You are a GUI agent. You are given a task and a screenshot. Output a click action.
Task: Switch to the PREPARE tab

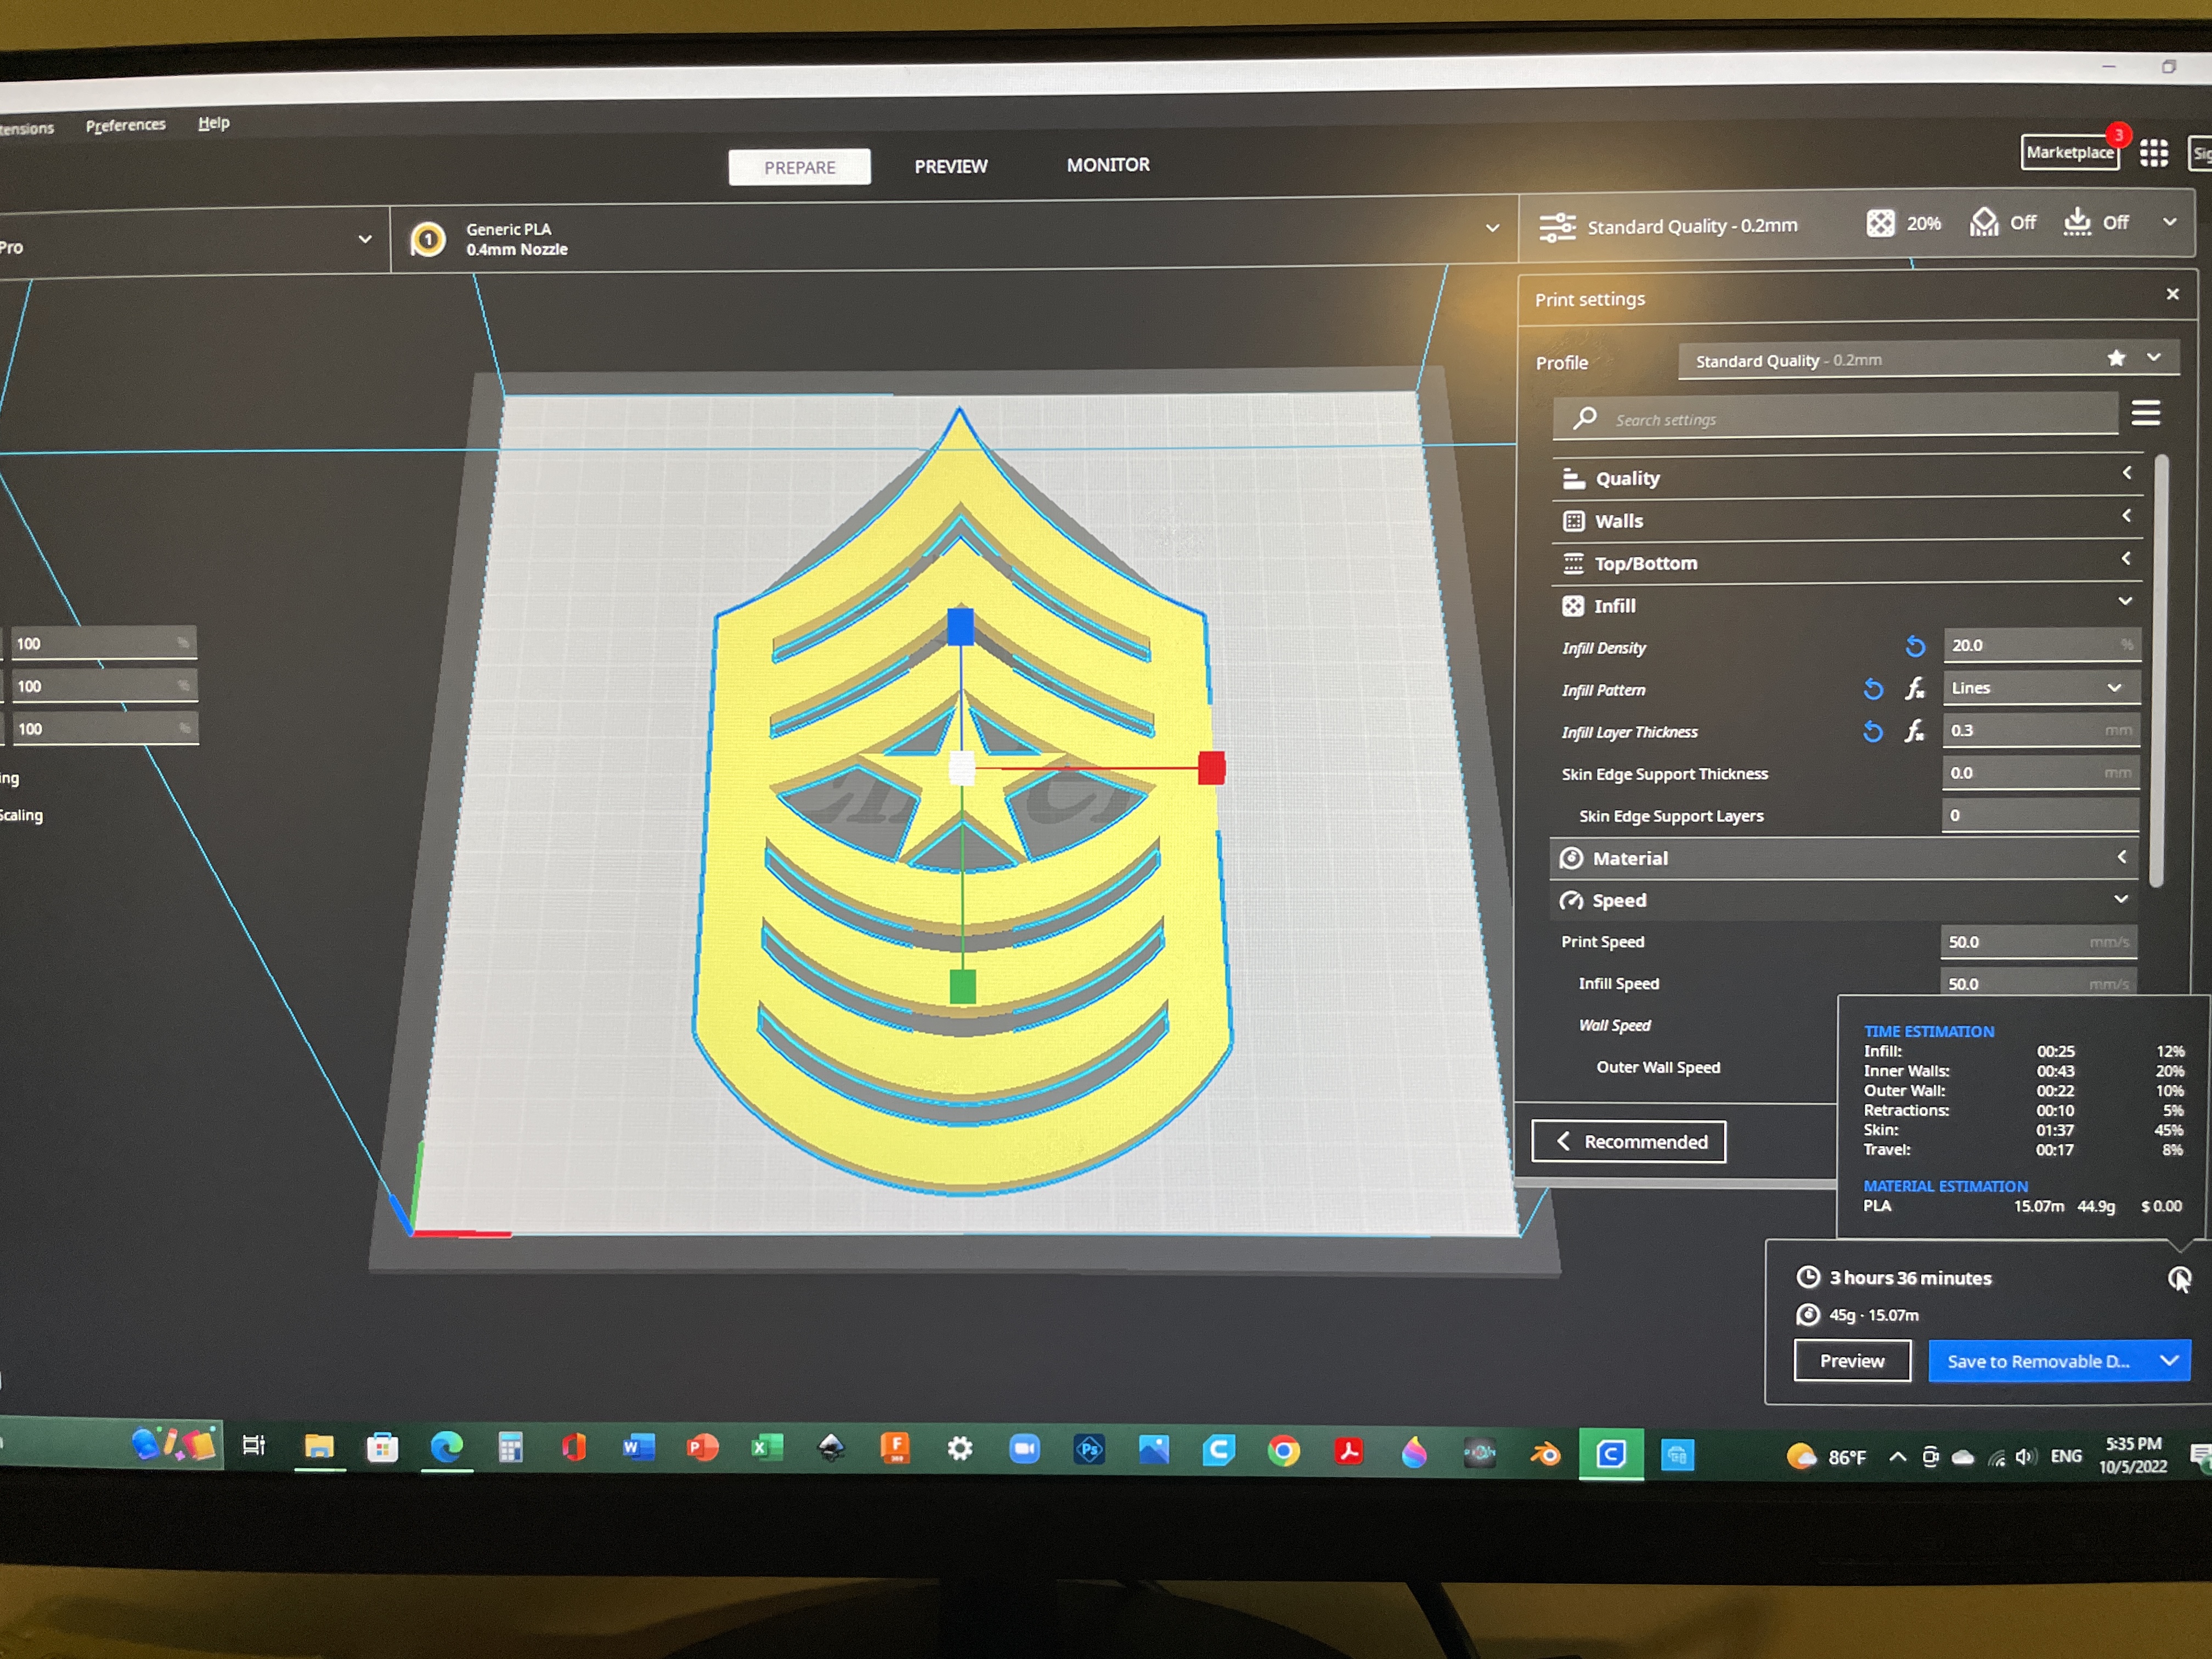[x=799, y=167]
